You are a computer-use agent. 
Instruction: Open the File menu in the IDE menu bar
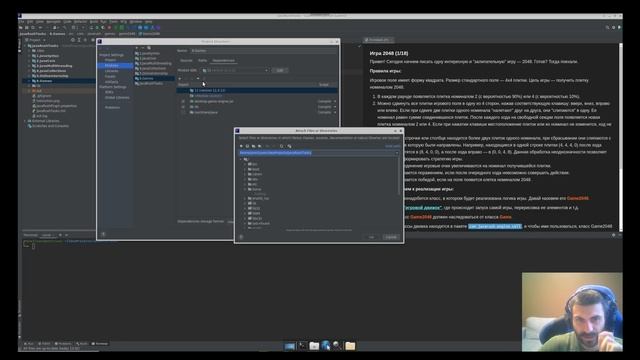22,22
